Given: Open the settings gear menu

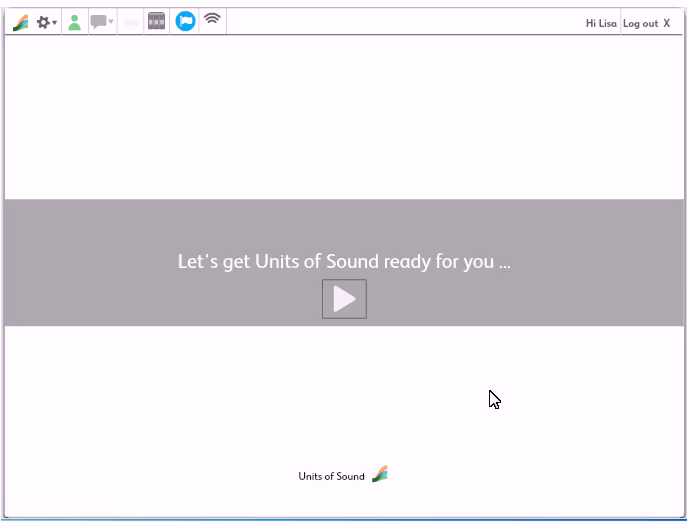Looking at the screenshot, I should [47, 22].
